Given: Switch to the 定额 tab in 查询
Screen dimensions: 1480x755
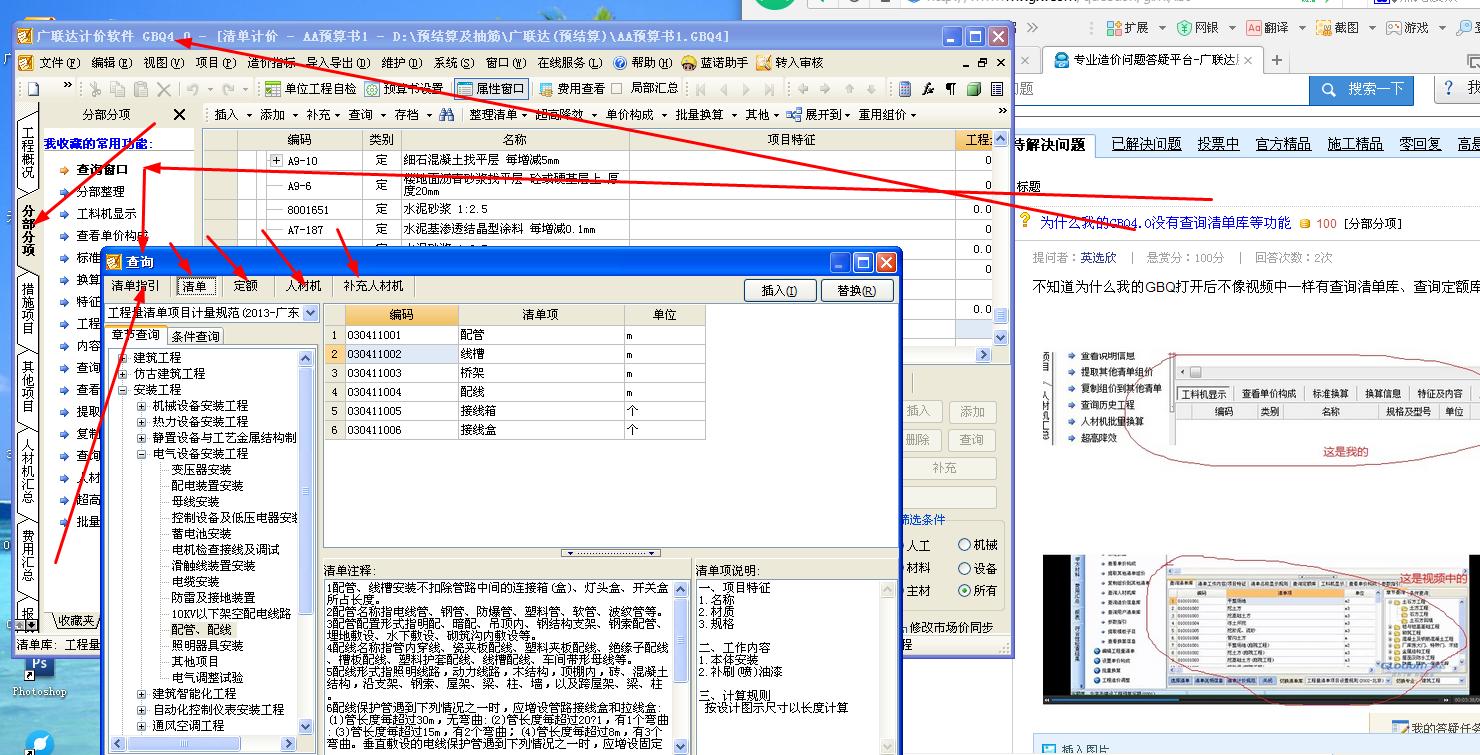Looking at the screenshot, I should [x=246, y=286].
